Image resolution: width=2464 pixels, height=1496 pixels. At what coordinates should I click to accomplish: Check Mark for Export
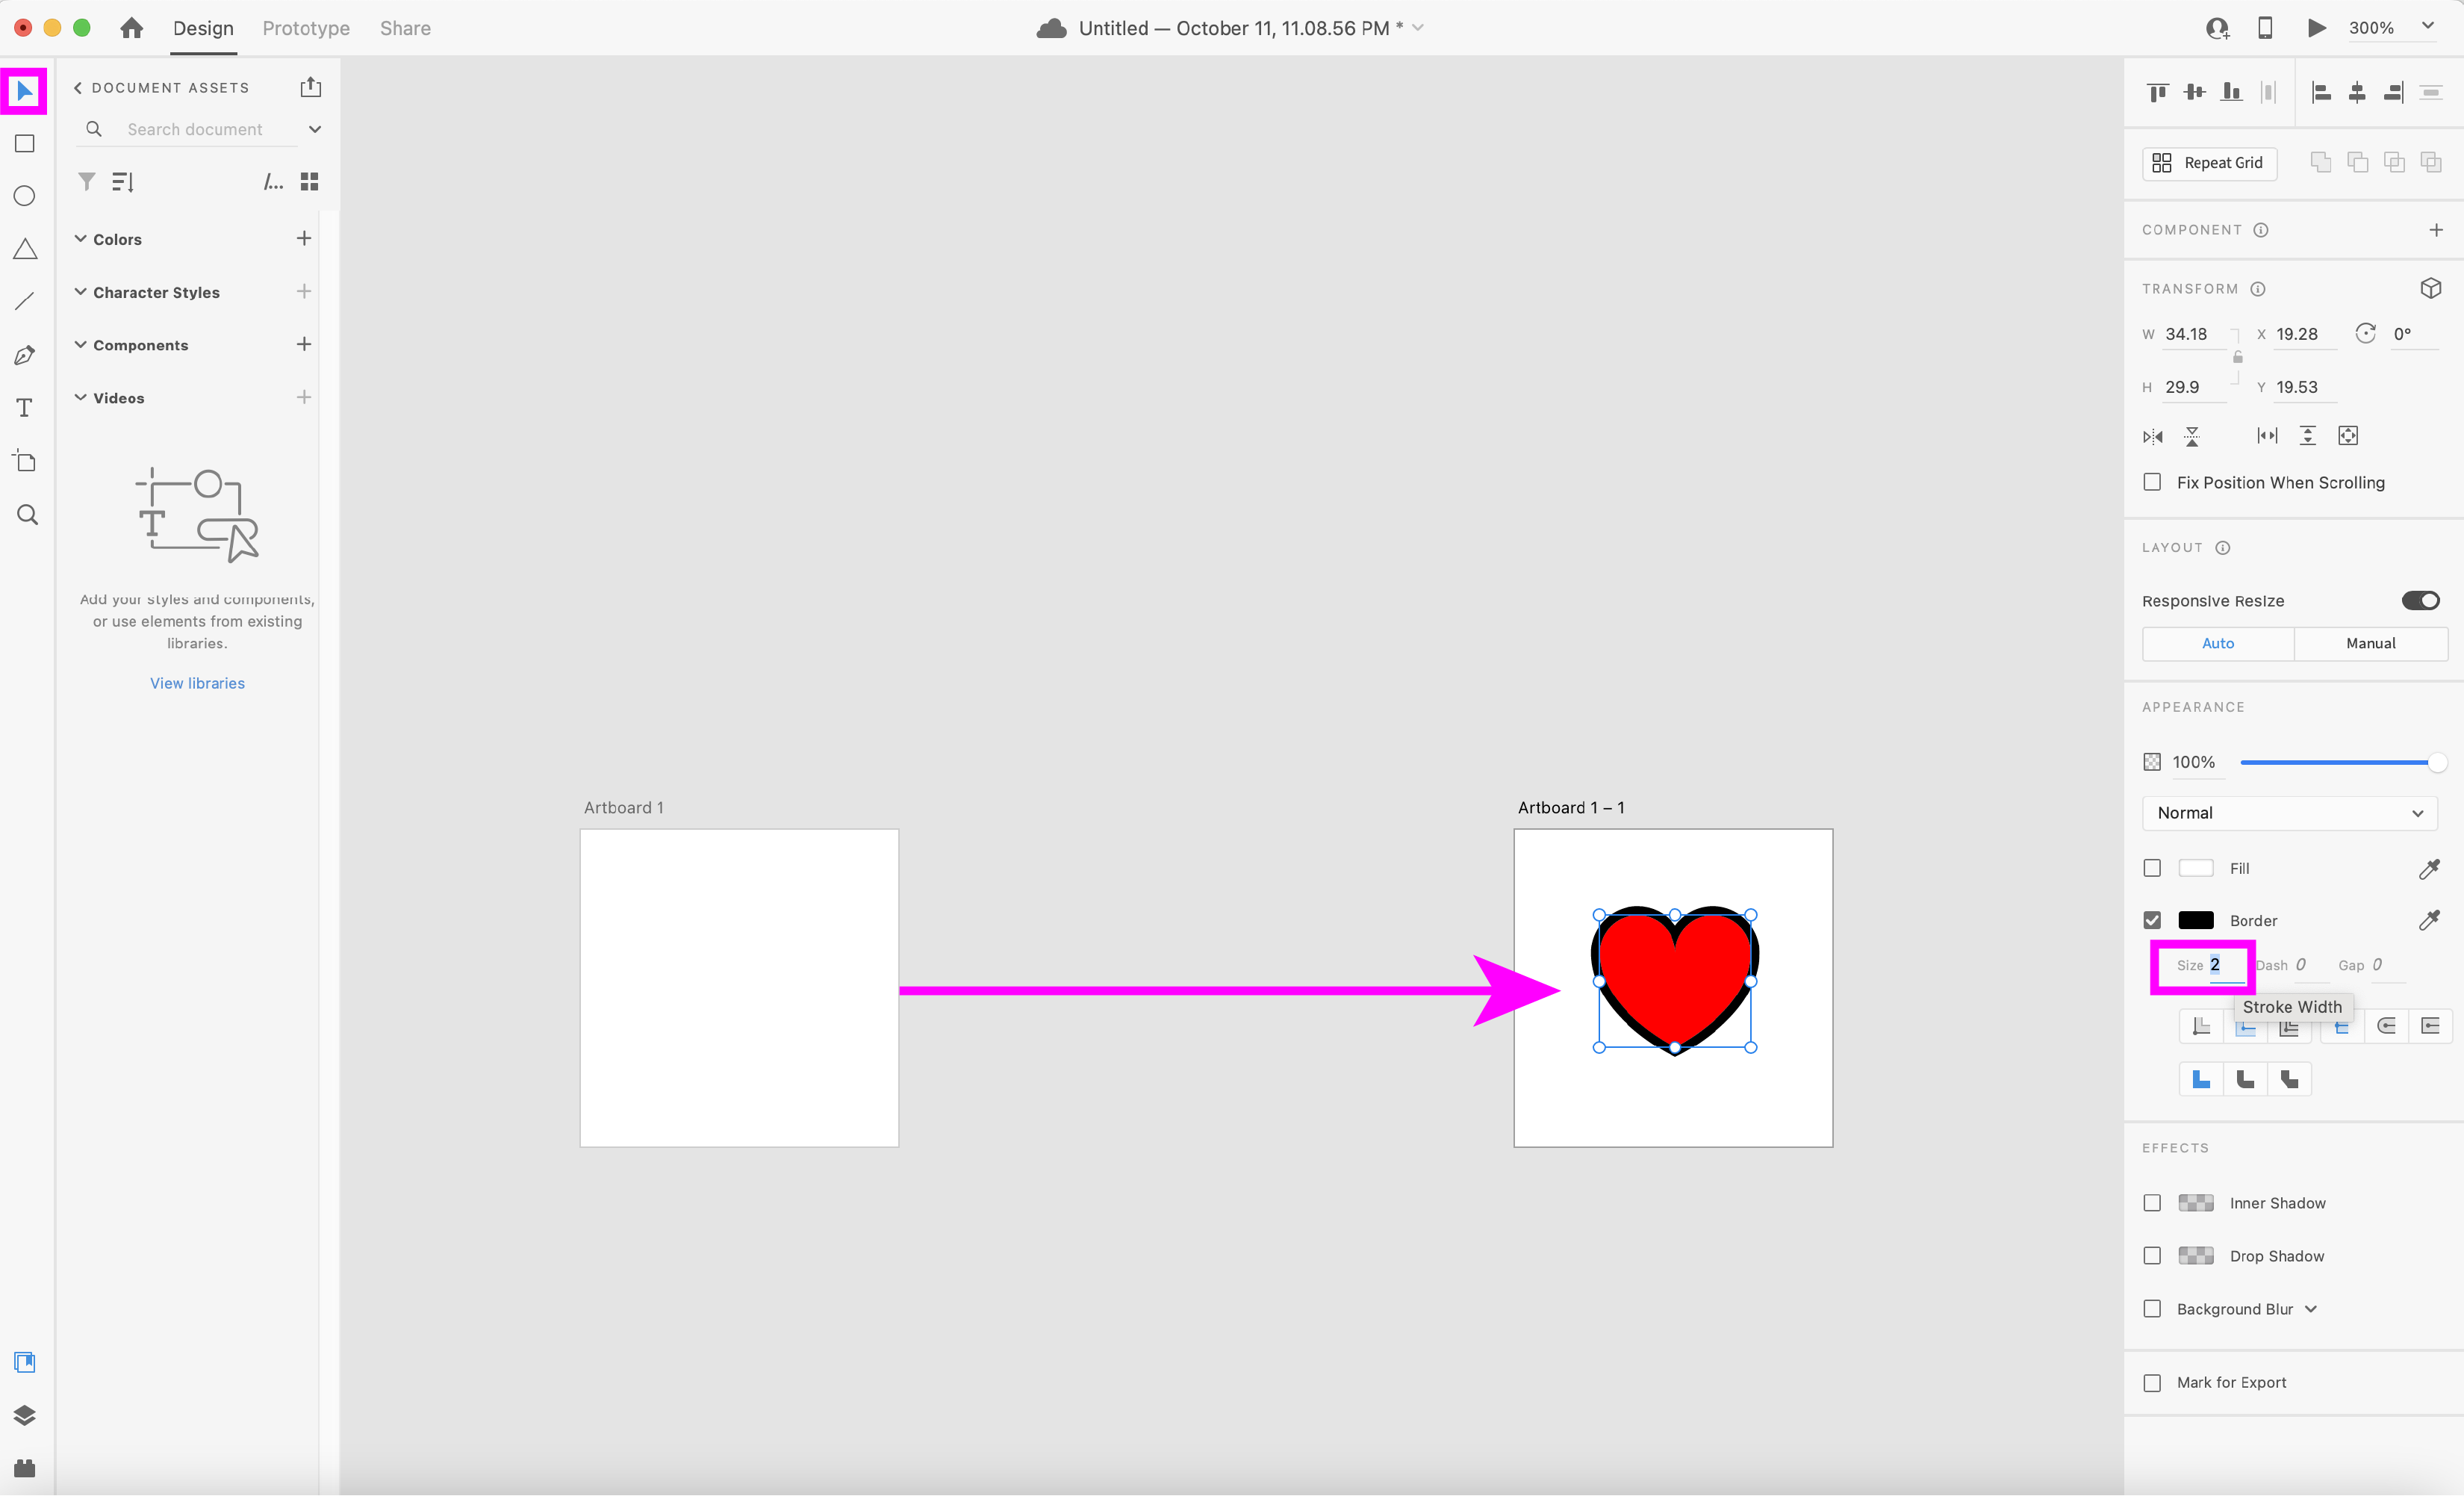coord(2152,1382)
